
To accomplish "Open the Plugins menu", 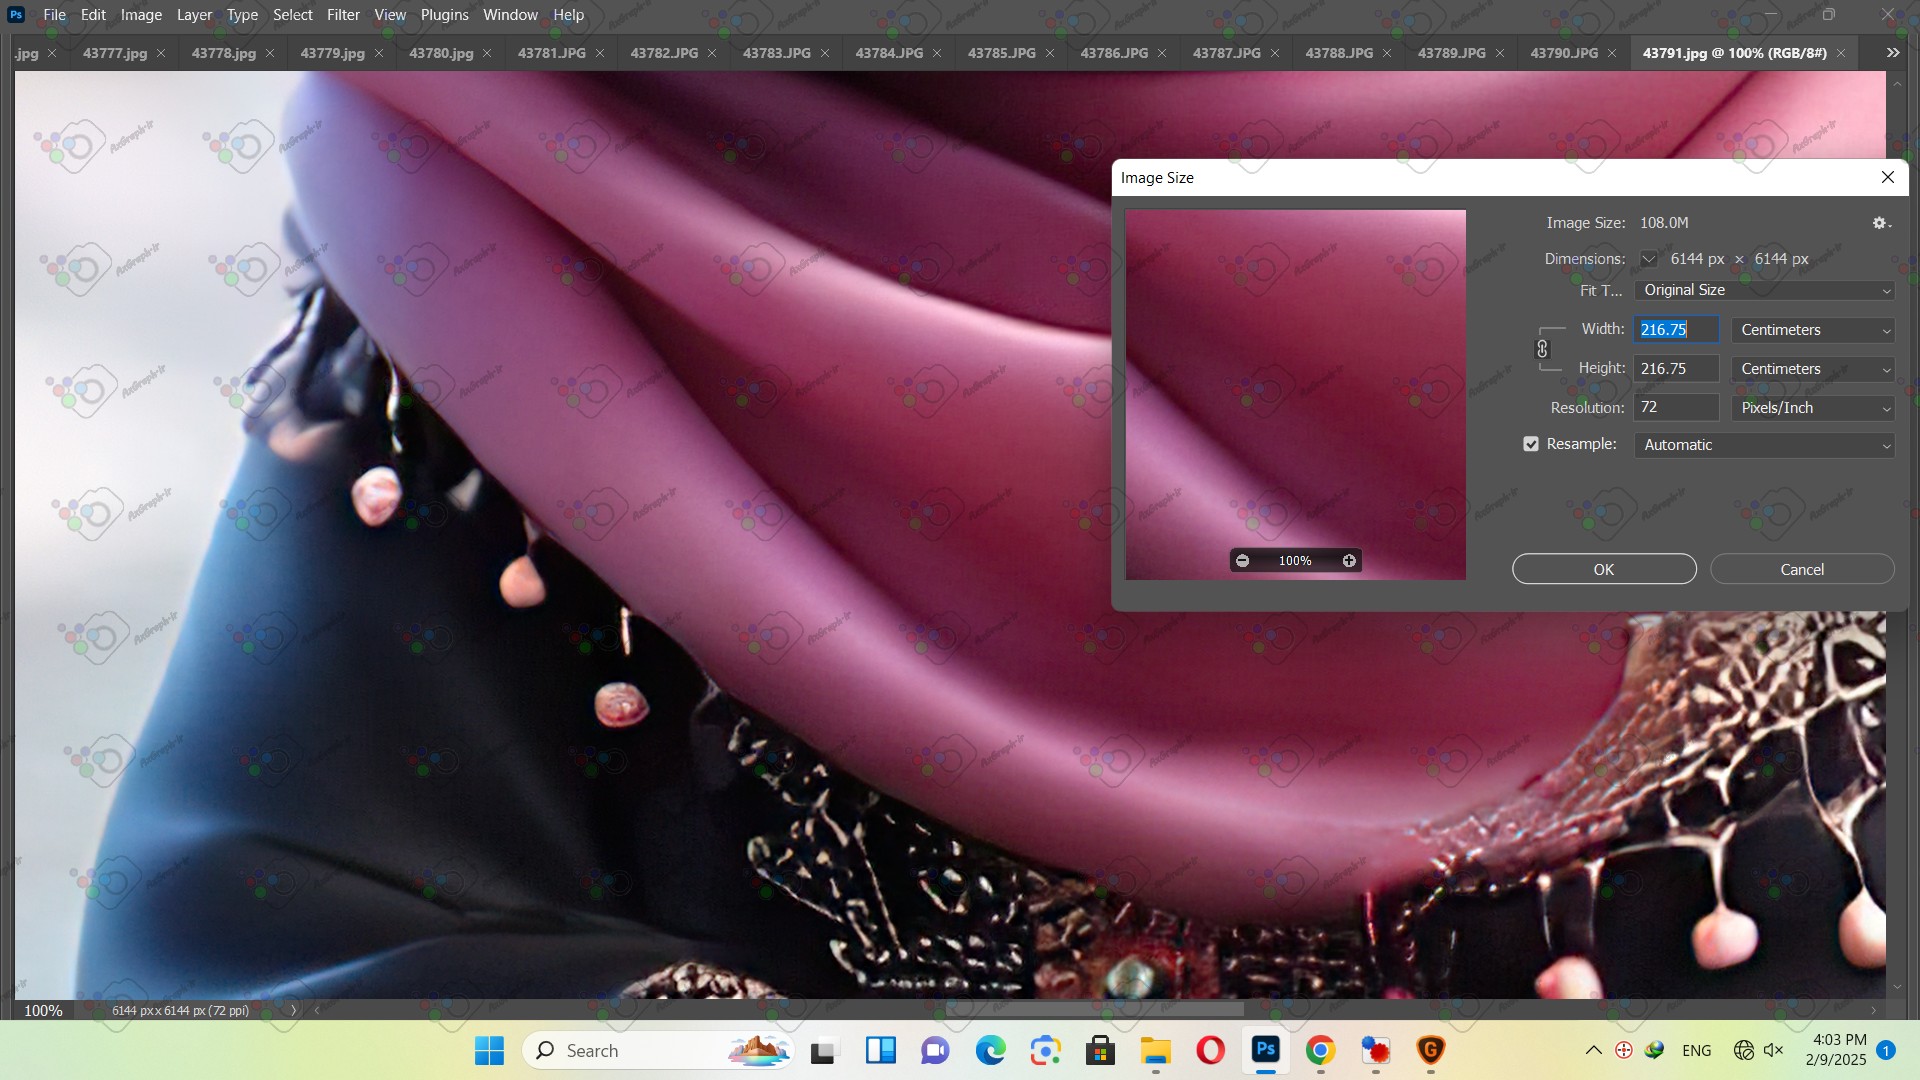I will [x=444, y=15].
